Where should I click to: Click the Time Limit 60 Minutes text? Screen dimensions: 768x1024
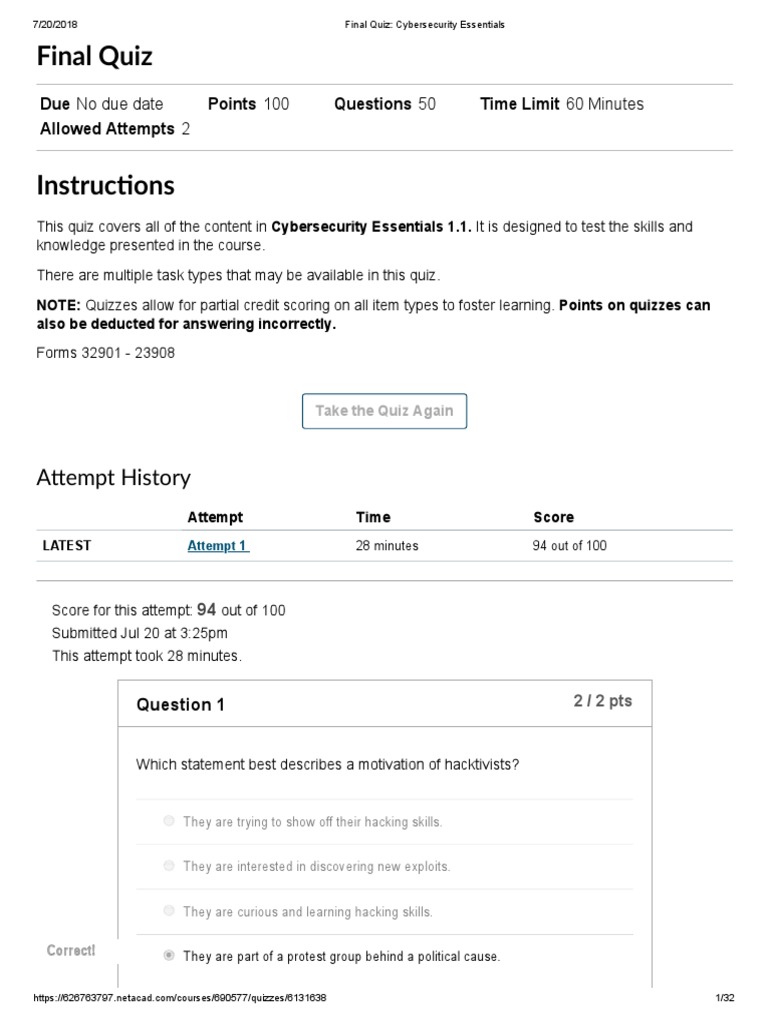(562, 104)
